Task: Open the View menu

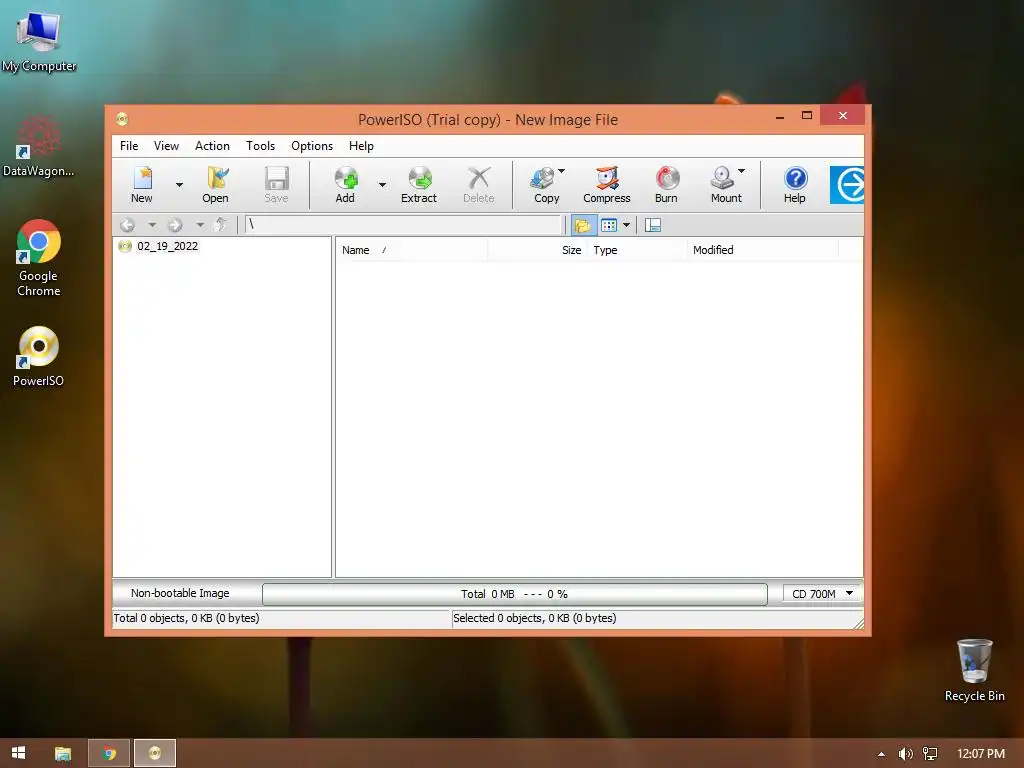Action: click(167, 146)
